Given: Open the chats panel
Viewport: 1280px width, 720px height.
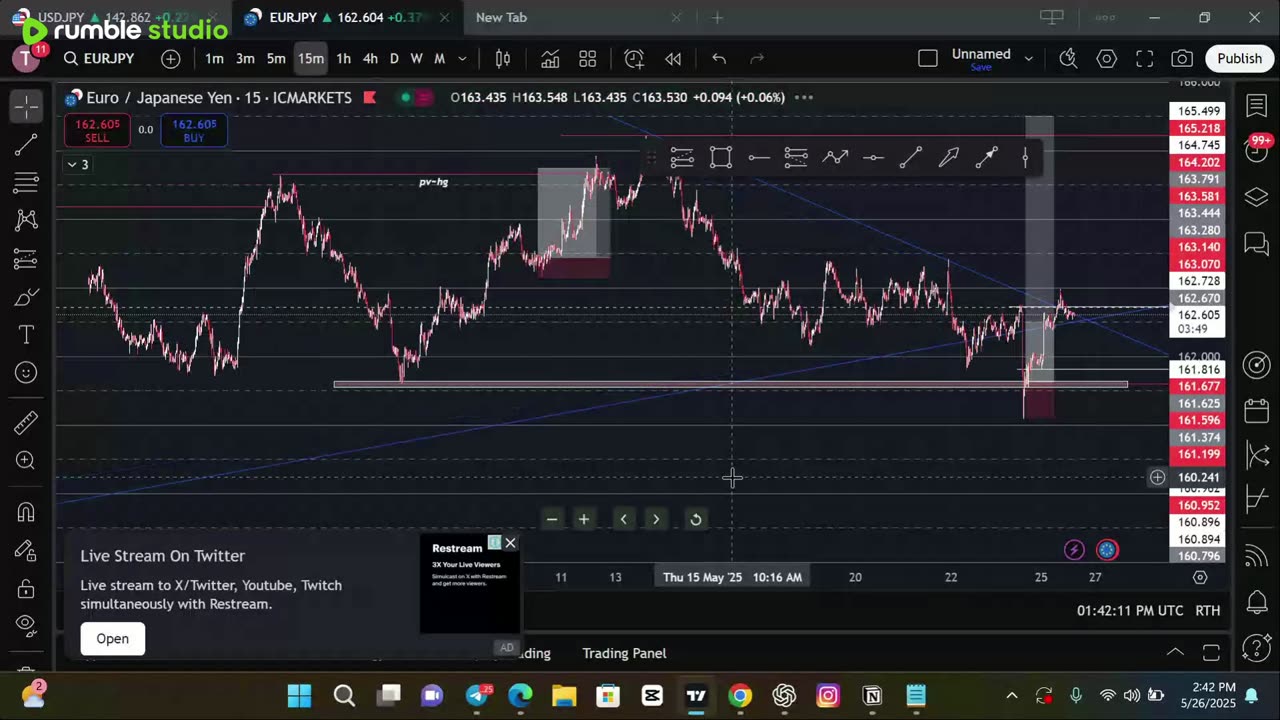Looking at the screenshot, I should 1257,243.
